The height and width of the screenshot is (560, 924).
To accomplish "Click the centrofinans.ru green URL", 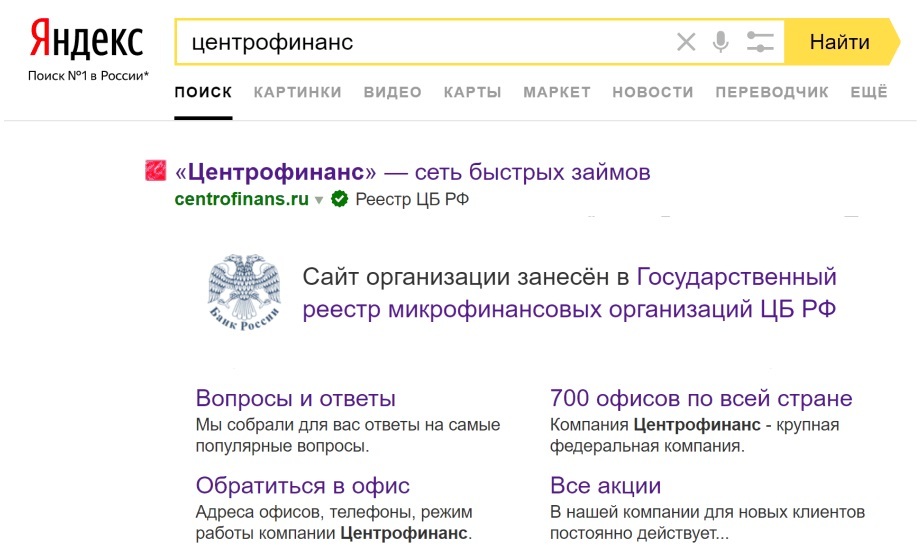I will pos(242,199).
